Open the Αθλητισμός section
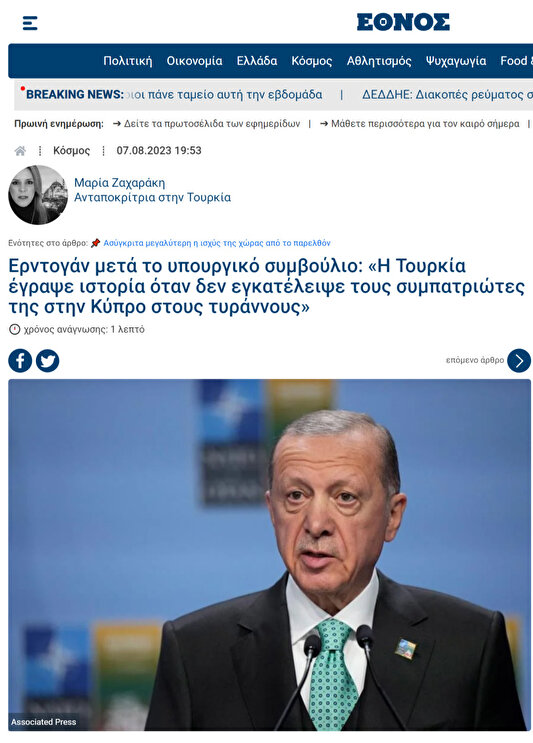 point(379,61)
